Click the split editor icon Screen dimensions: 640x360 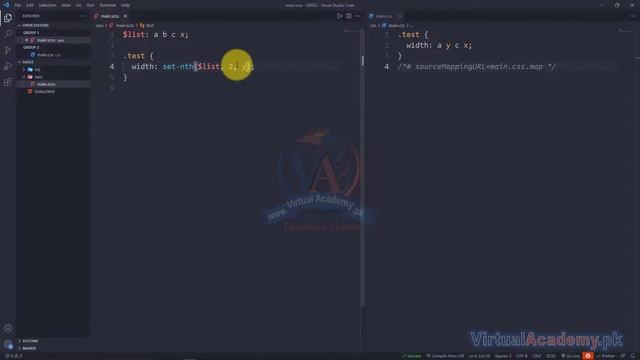pyautogui.click(x=349, y=16)
